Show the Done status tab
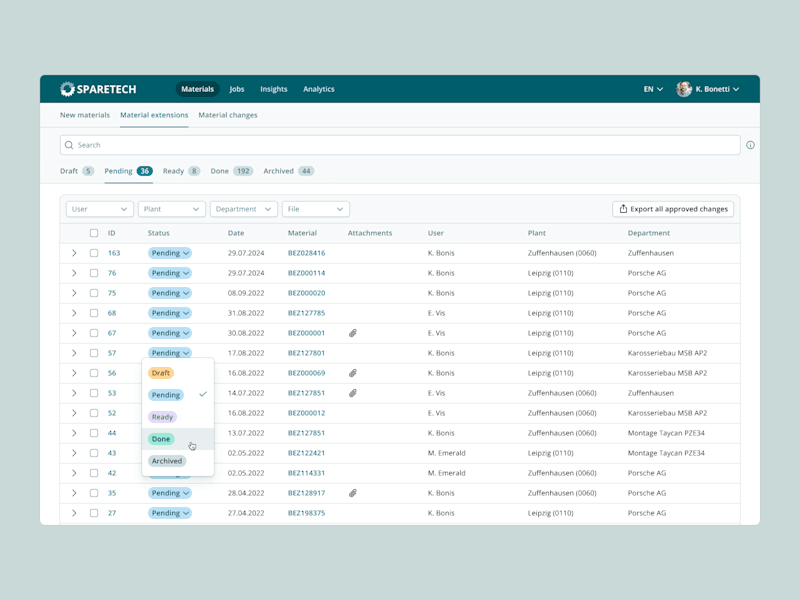800x600 pixels. coord(232,171)
